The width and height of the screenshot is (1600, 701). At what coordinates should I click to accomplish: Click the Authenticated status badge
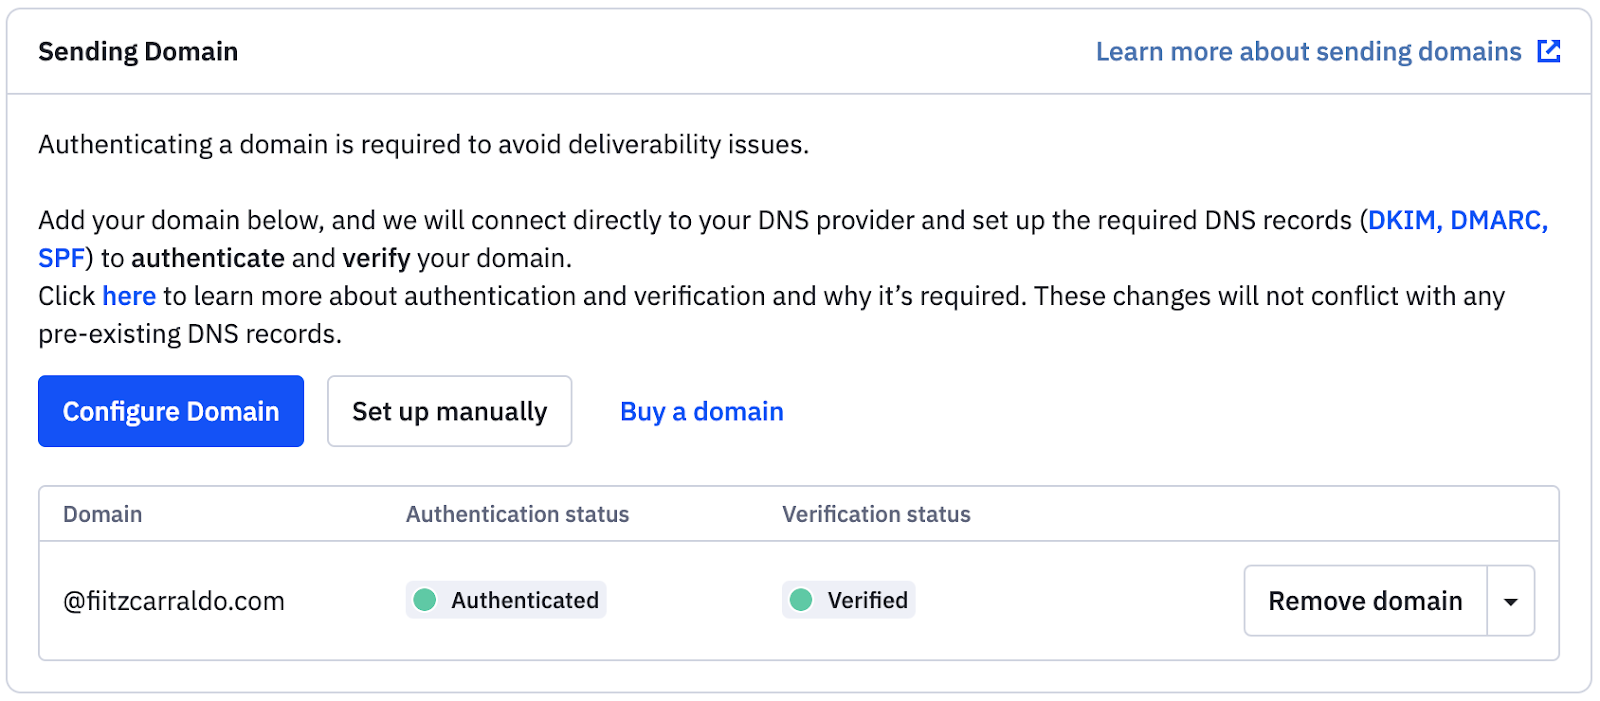(x=505, y=600)
